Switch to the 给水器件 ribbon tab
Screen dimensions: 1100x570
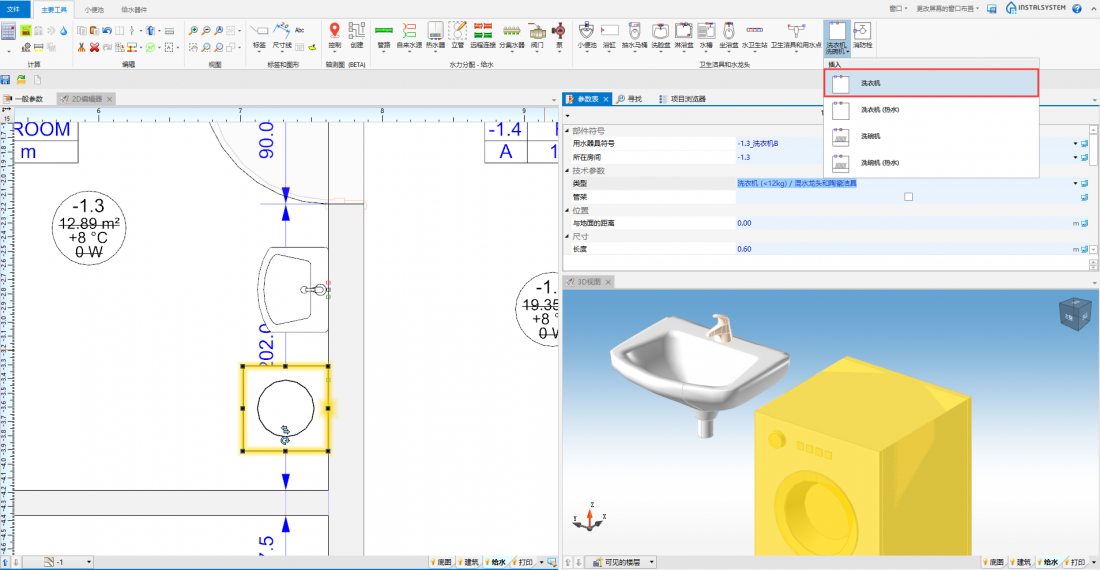134,8
